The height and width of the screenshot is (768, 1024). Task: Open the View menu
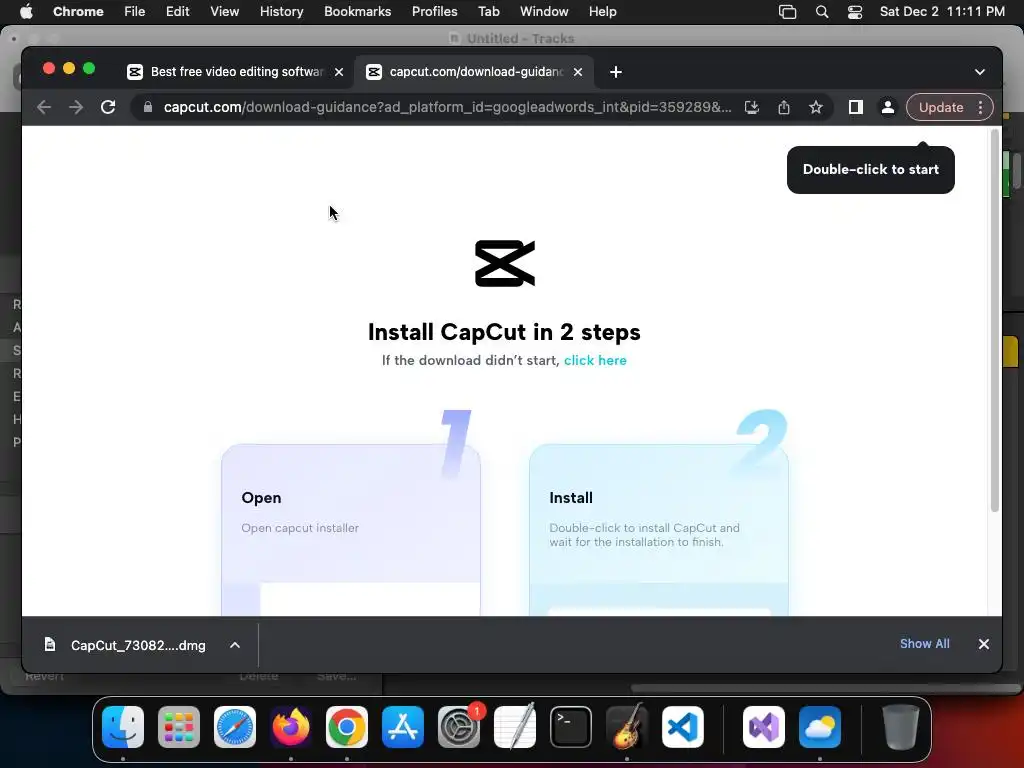click(x=224, y=12)
